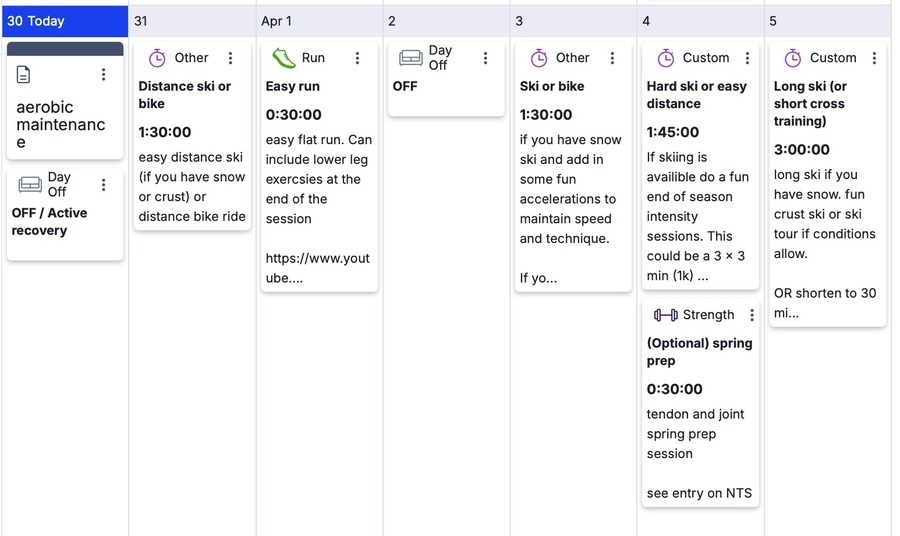Click the green running shoe icon
Screen dimensions: 900x536
point(283,58)
